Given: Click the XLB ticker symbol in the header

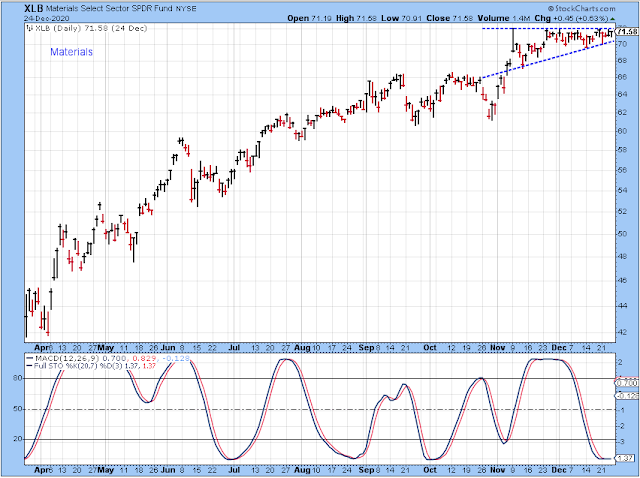Looking at the screenshot, I should click(x=33, y=8).
